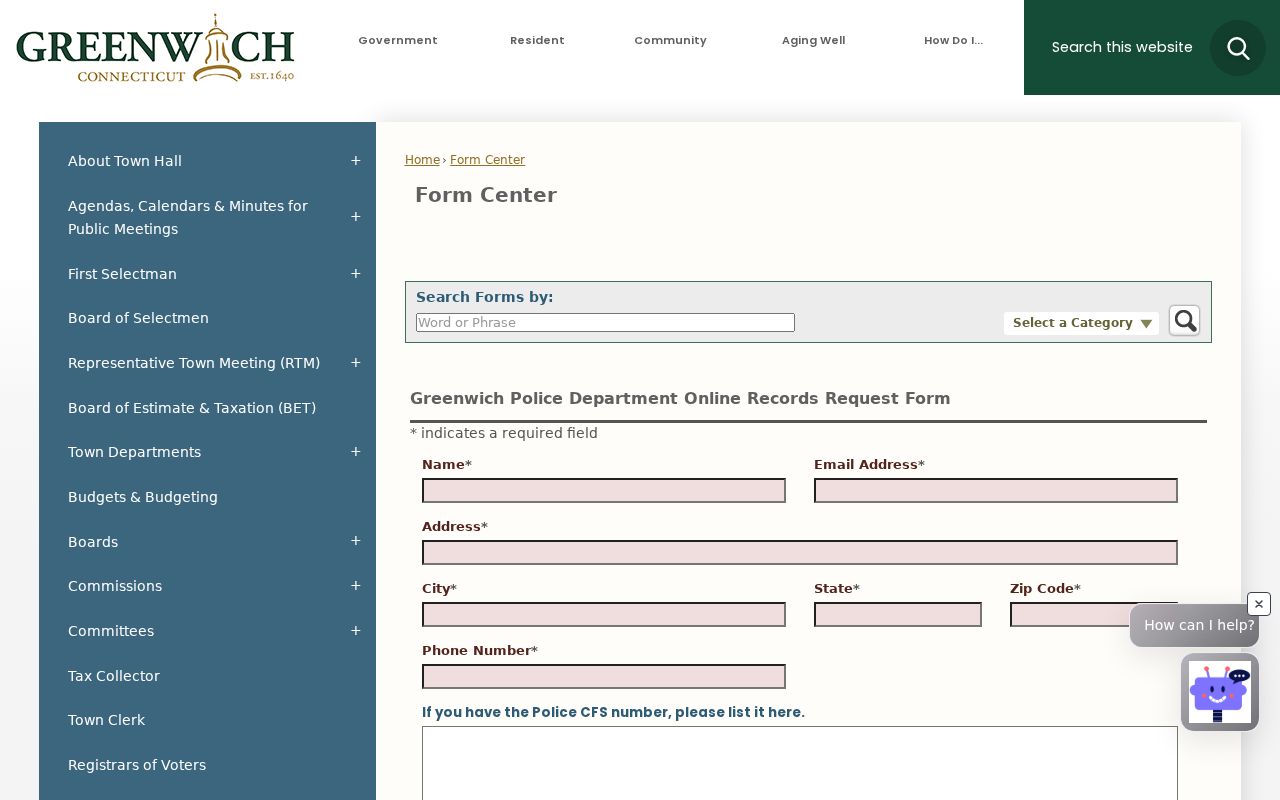Click the Address input field

(x=800, y=553)
